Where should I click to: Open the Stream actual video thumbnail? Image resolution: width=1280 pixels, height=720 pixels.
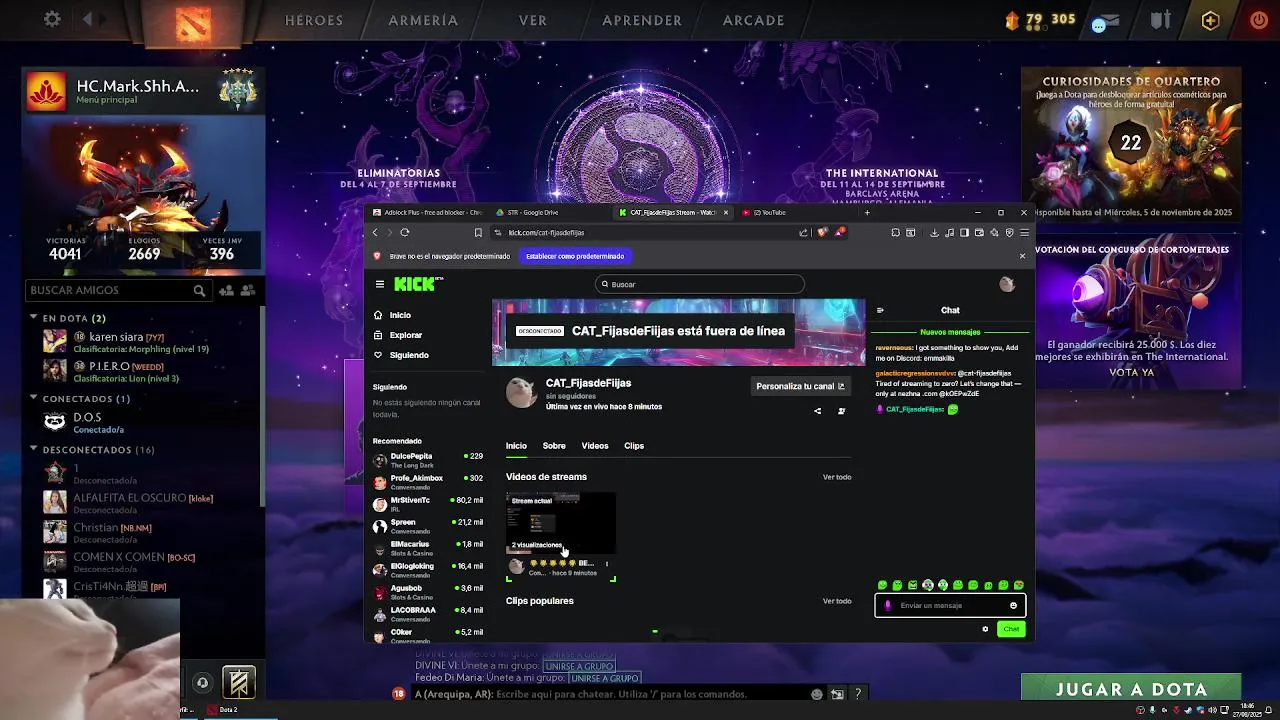tap(561, 523)
